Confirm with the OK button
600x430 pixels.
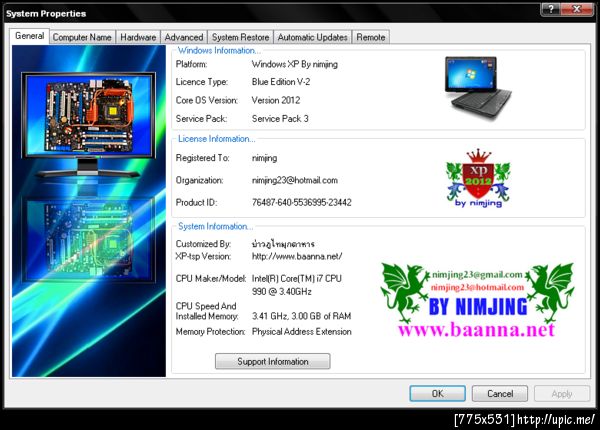tap(437, 393)
